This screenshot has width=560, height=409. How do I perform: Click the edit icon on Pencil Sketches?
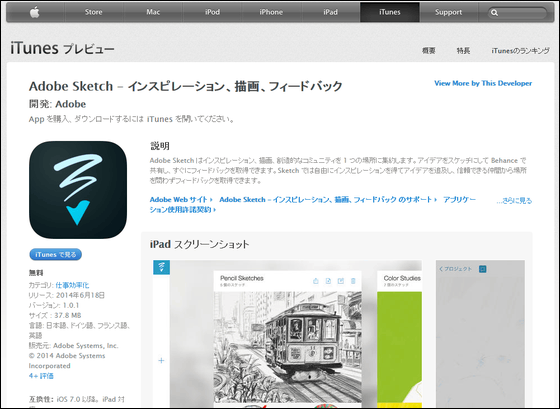pyautogui.click(x=341, y=281)
